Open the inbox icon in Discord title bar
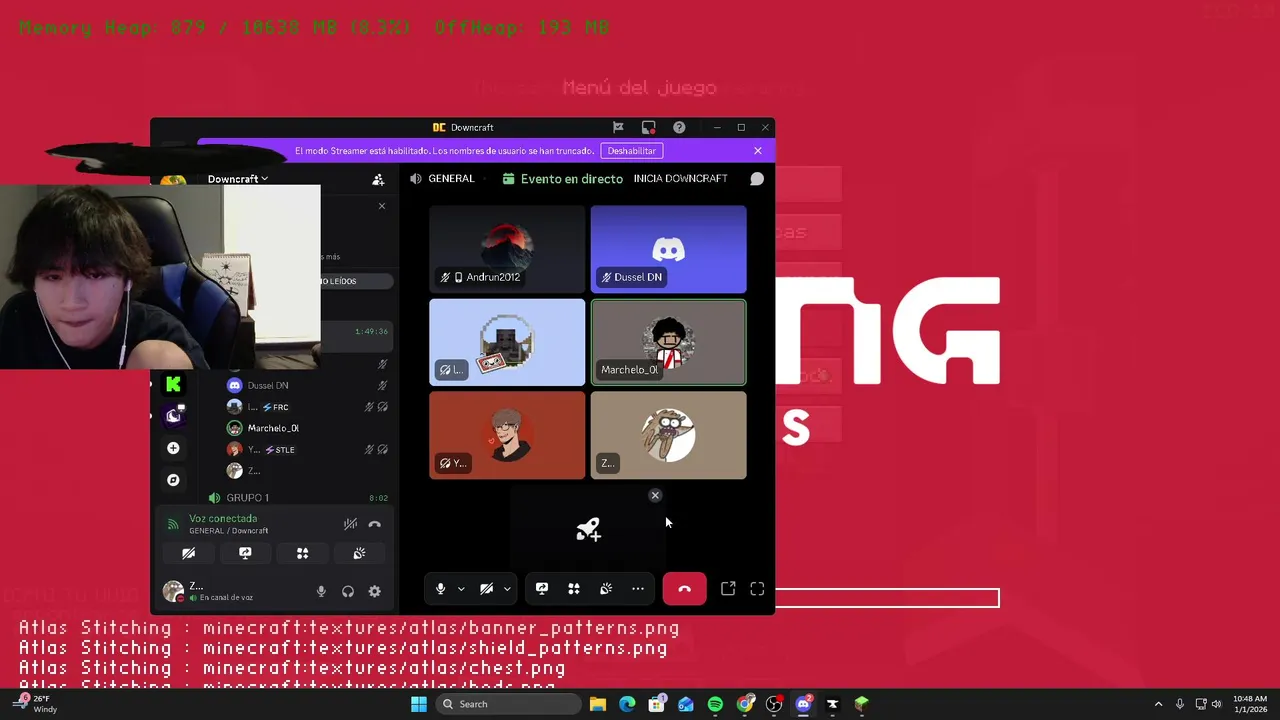The image size is (1280, 720). tap(649, 127)
